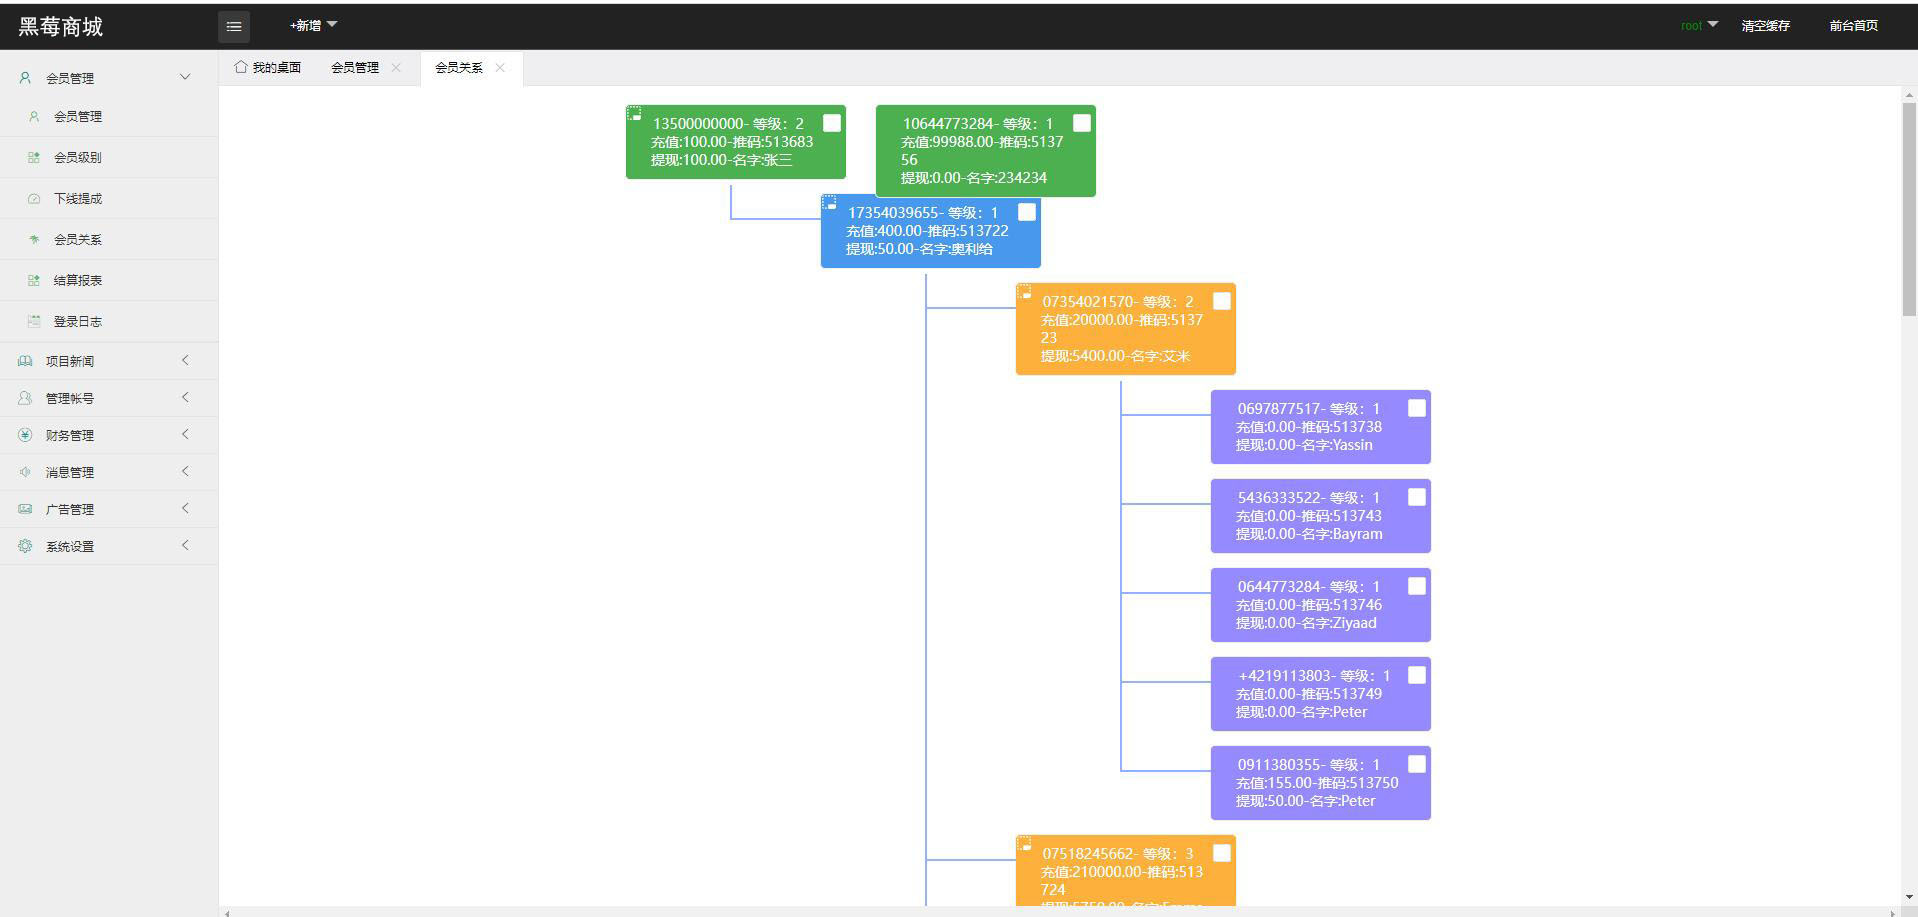The image size is (1918, 917).
Task: Click the 会员级别 sidebar icon
Action: tap(34, 158)
